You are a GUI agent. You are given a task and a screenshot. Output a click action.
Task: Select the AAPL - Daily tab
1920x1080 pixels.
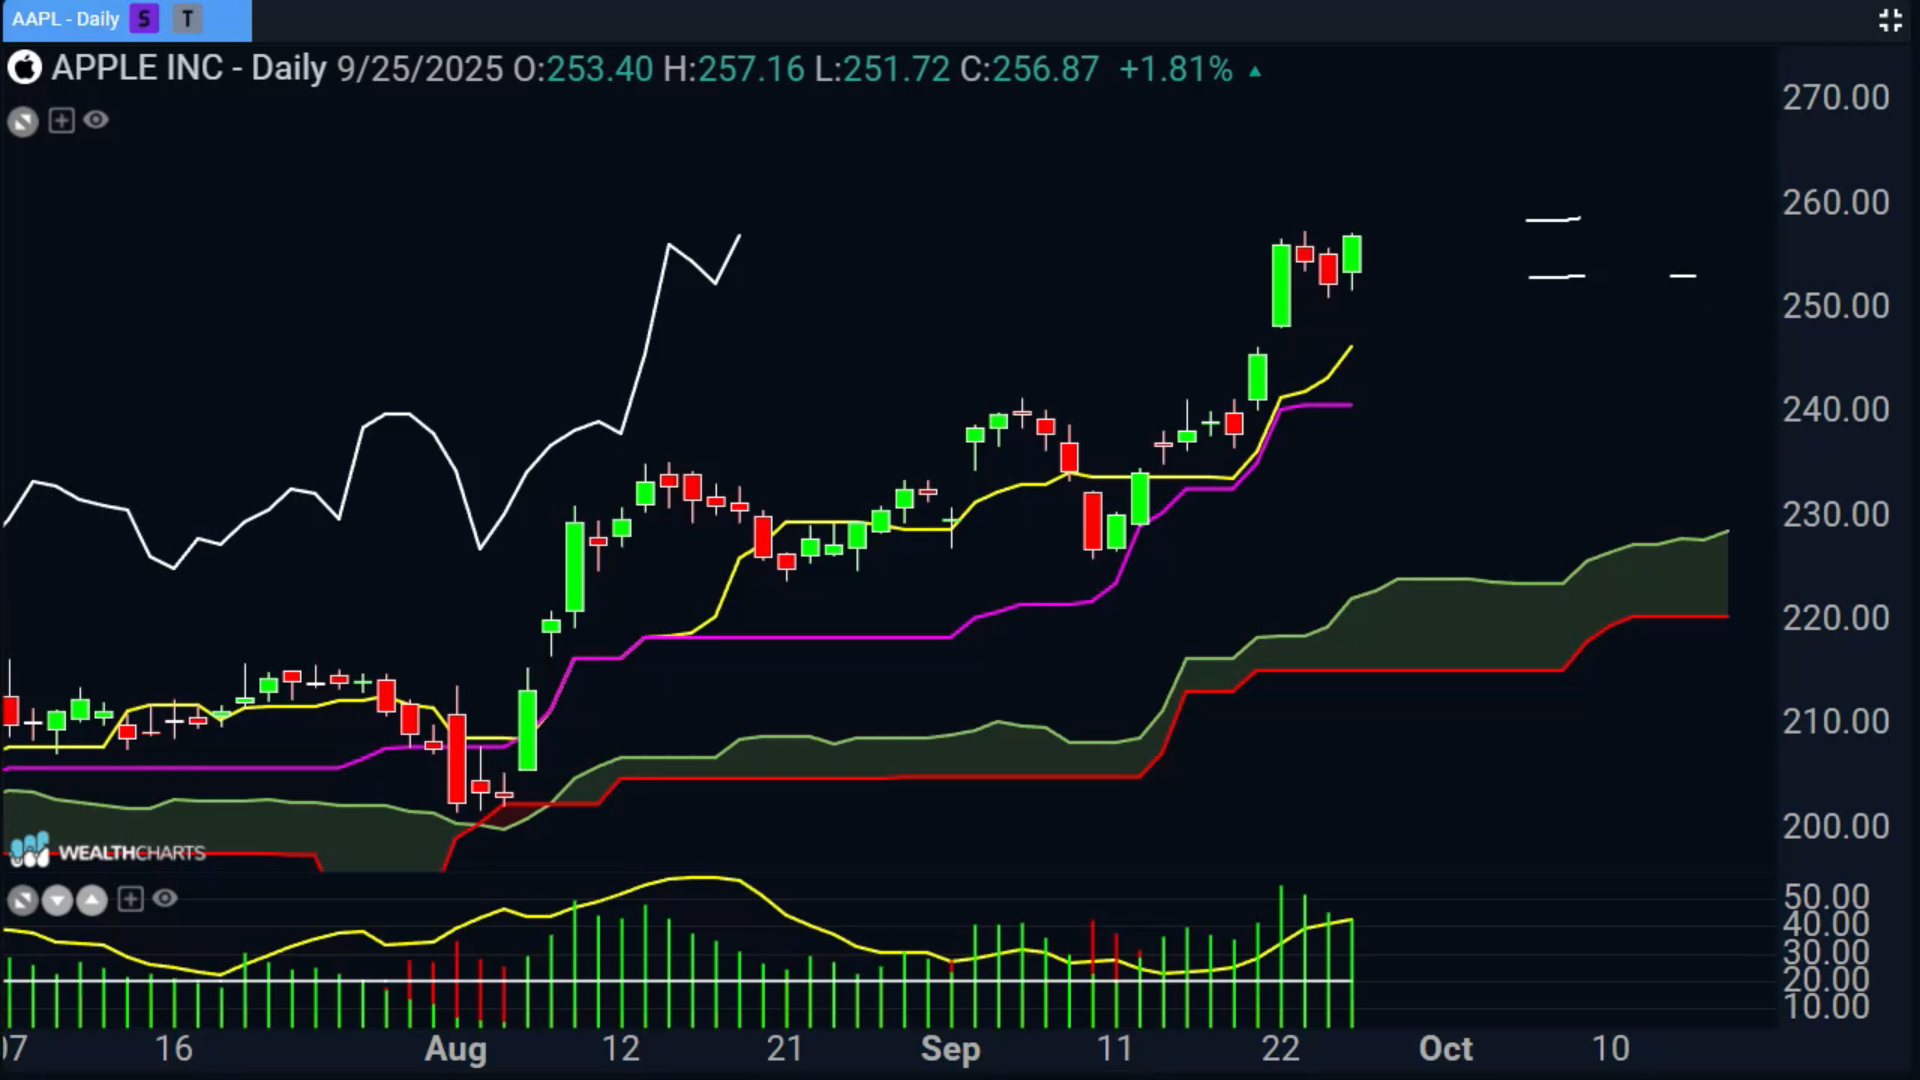(x=66, y=19)
